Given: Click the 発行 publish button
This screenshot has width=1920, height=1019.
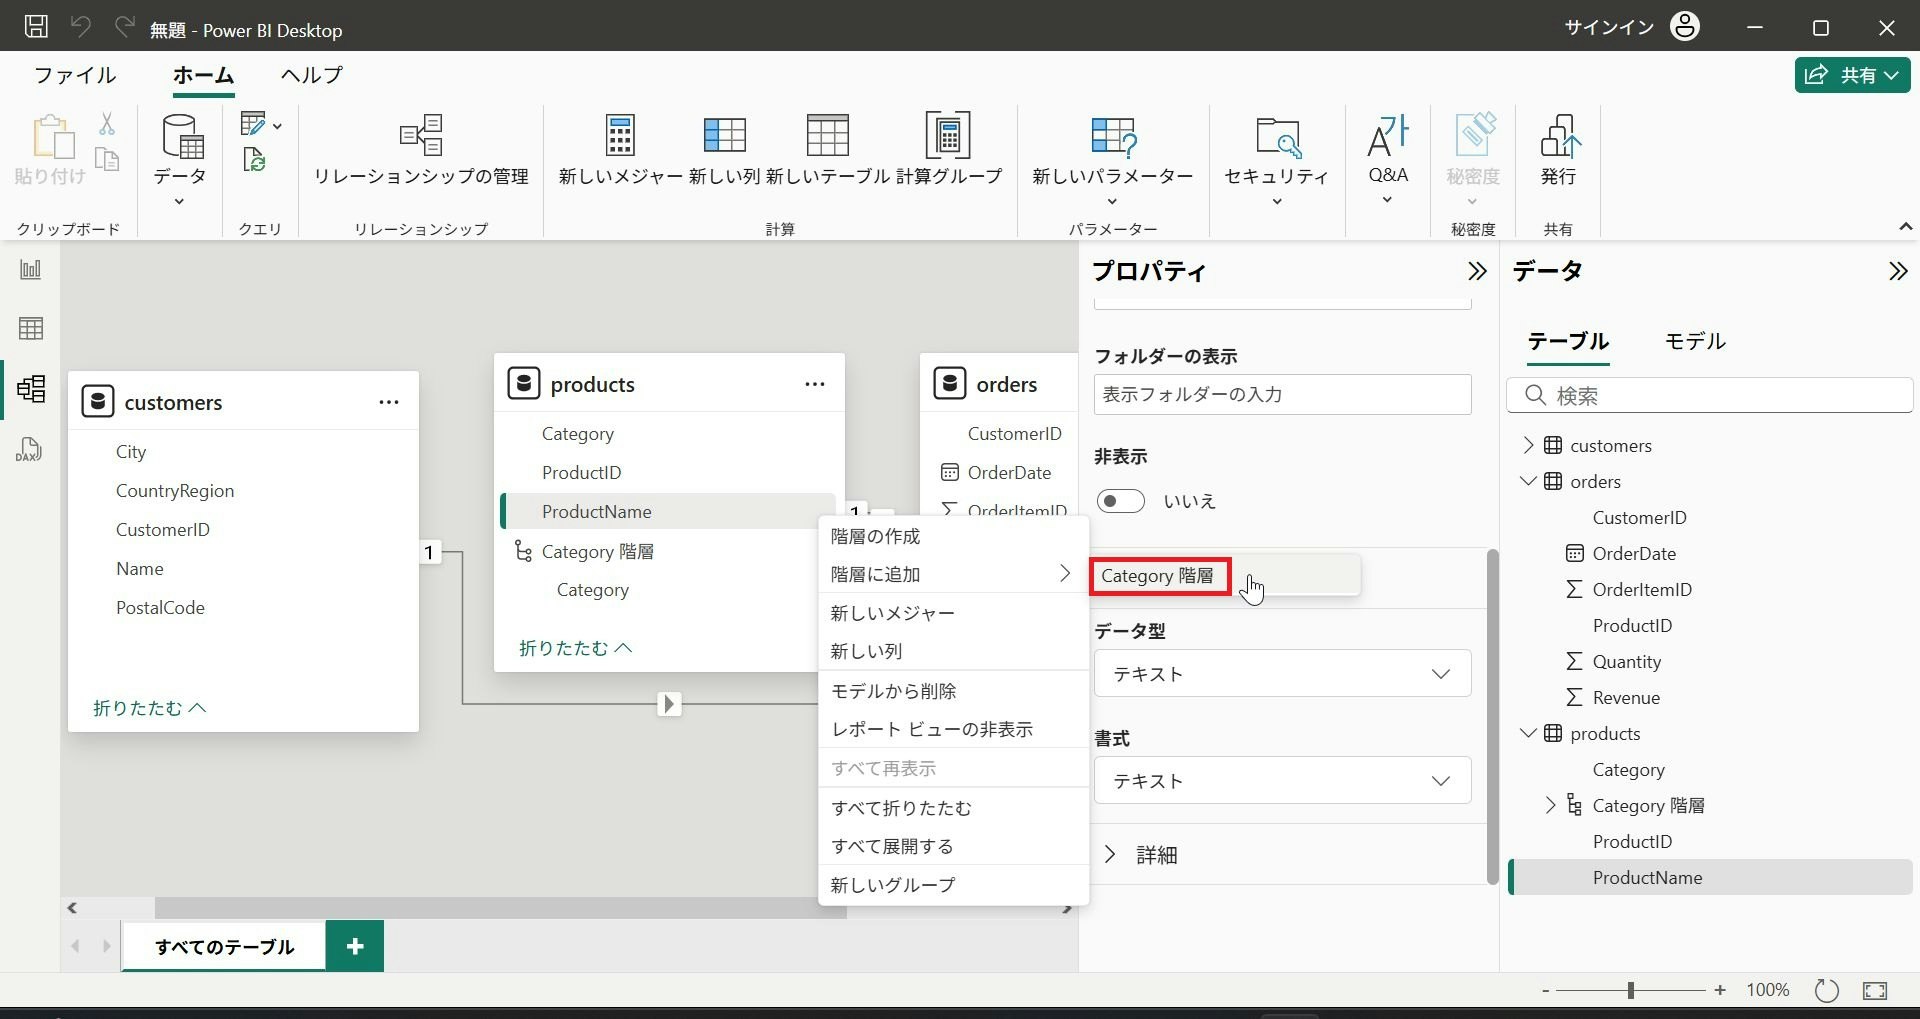Looking at the screenshot, I should tap(1558, 150).
